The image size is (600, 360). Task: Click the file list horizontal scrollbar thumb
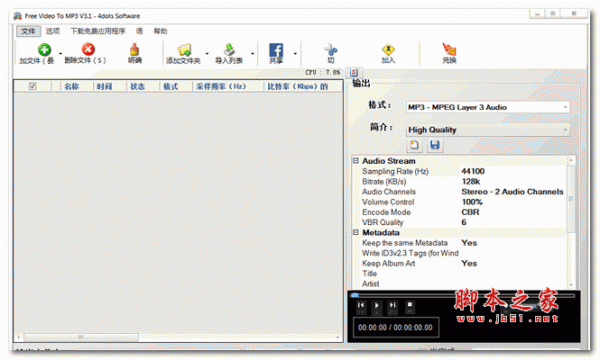[x=81, y=337]
